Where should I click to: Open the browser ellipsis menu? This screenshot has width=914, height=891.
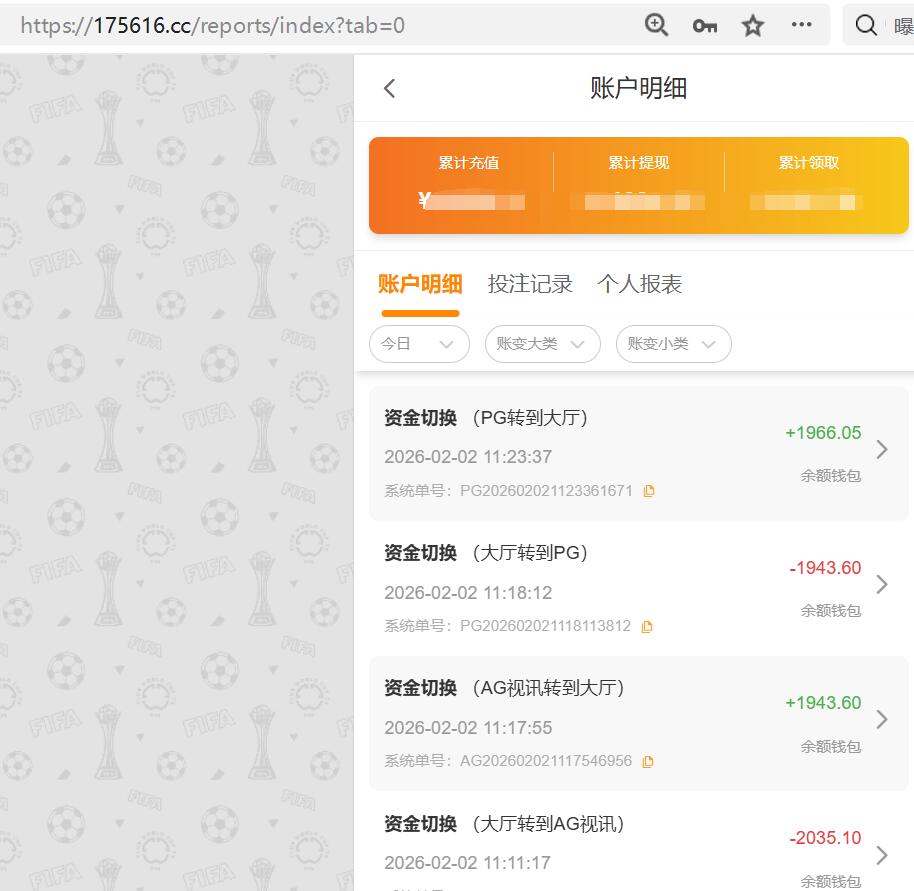tap(801, 25)
